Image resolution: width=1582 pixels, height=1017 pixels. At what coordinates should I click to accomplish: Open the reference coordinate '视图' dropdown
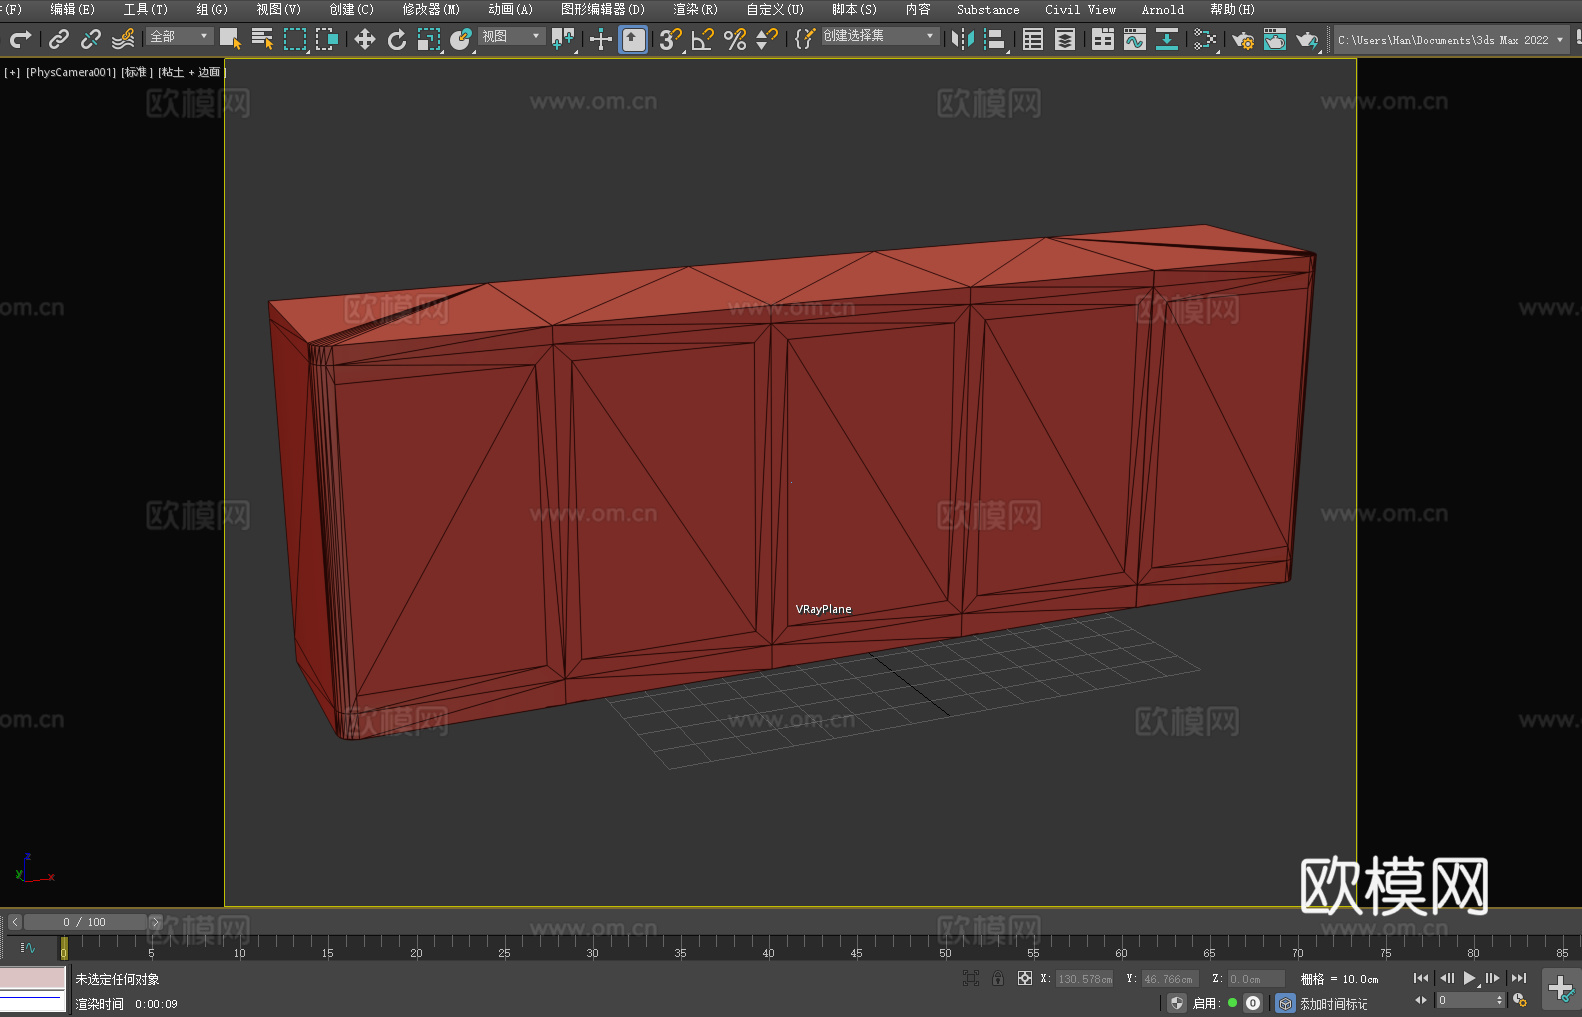click(512, 36)
